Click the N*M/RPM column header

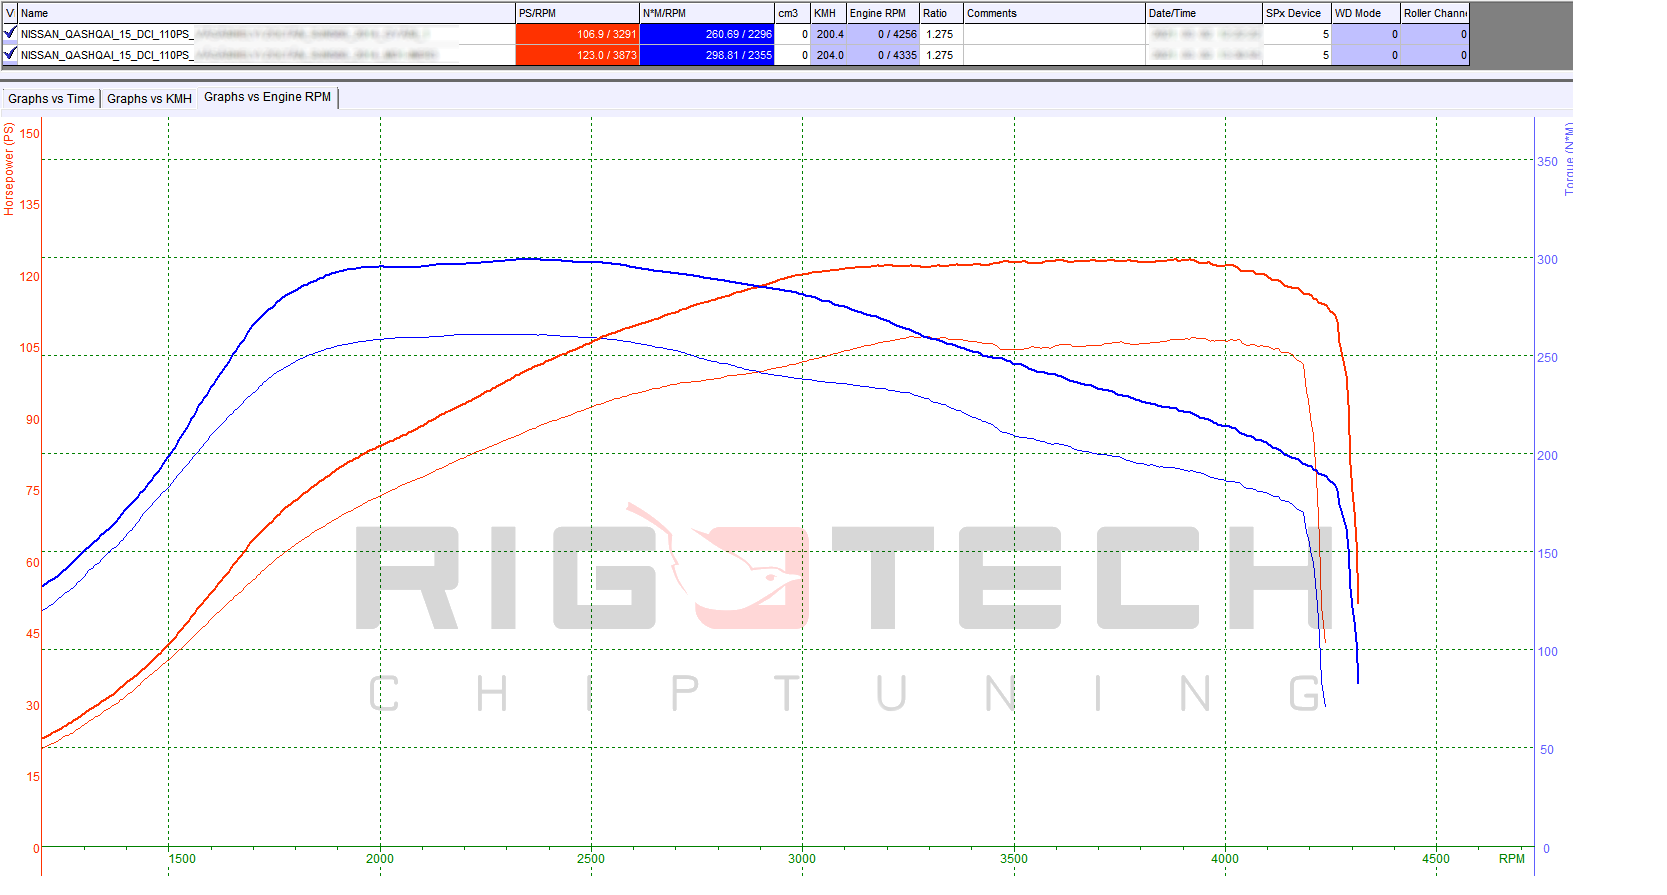click(x=707, y=13)
